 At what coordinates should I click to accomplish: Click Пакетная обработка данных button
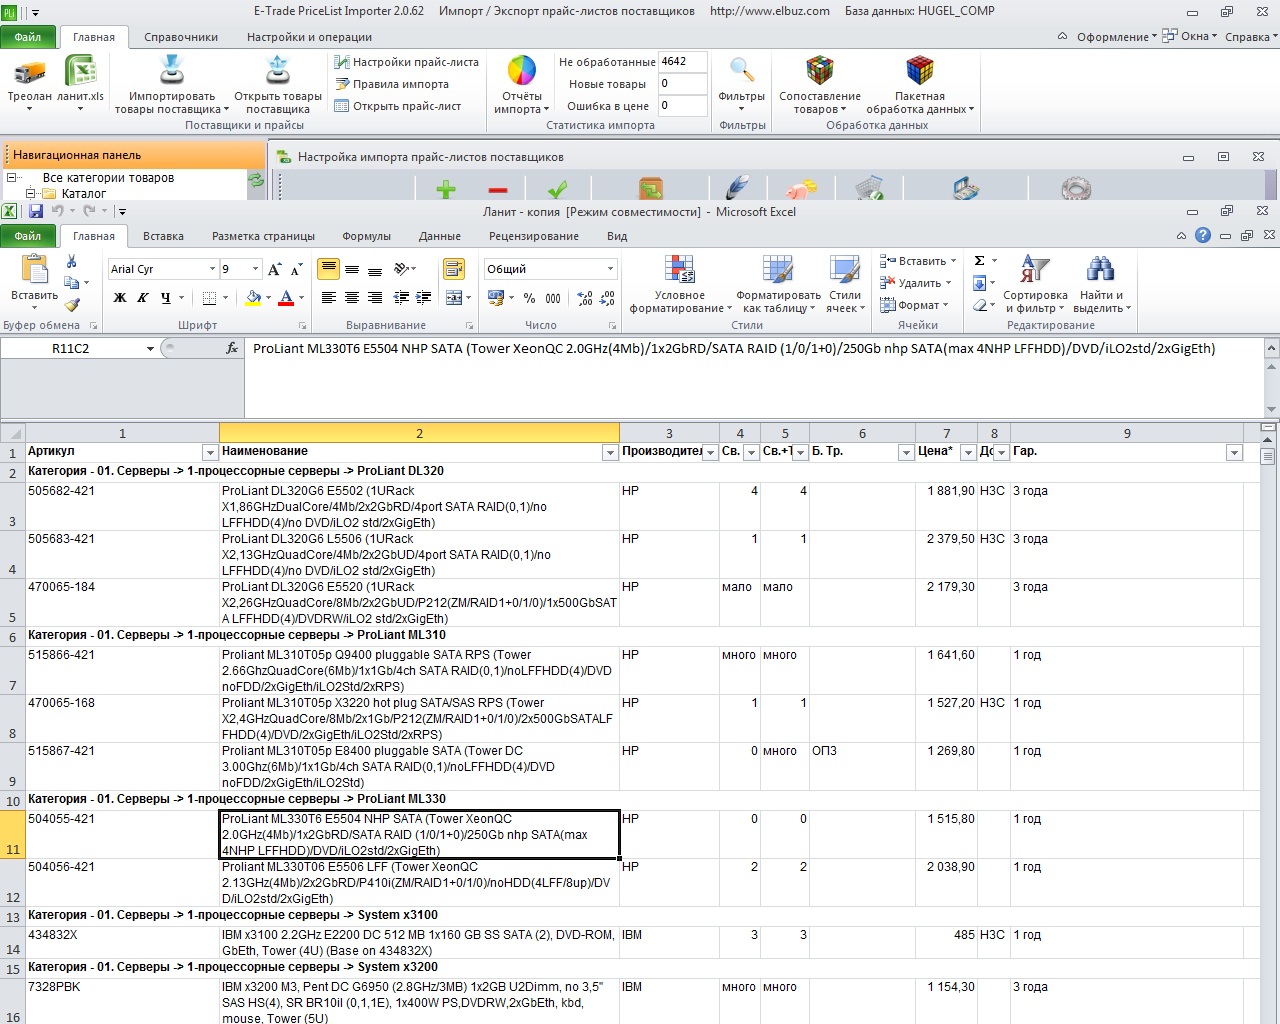[920, 85]
